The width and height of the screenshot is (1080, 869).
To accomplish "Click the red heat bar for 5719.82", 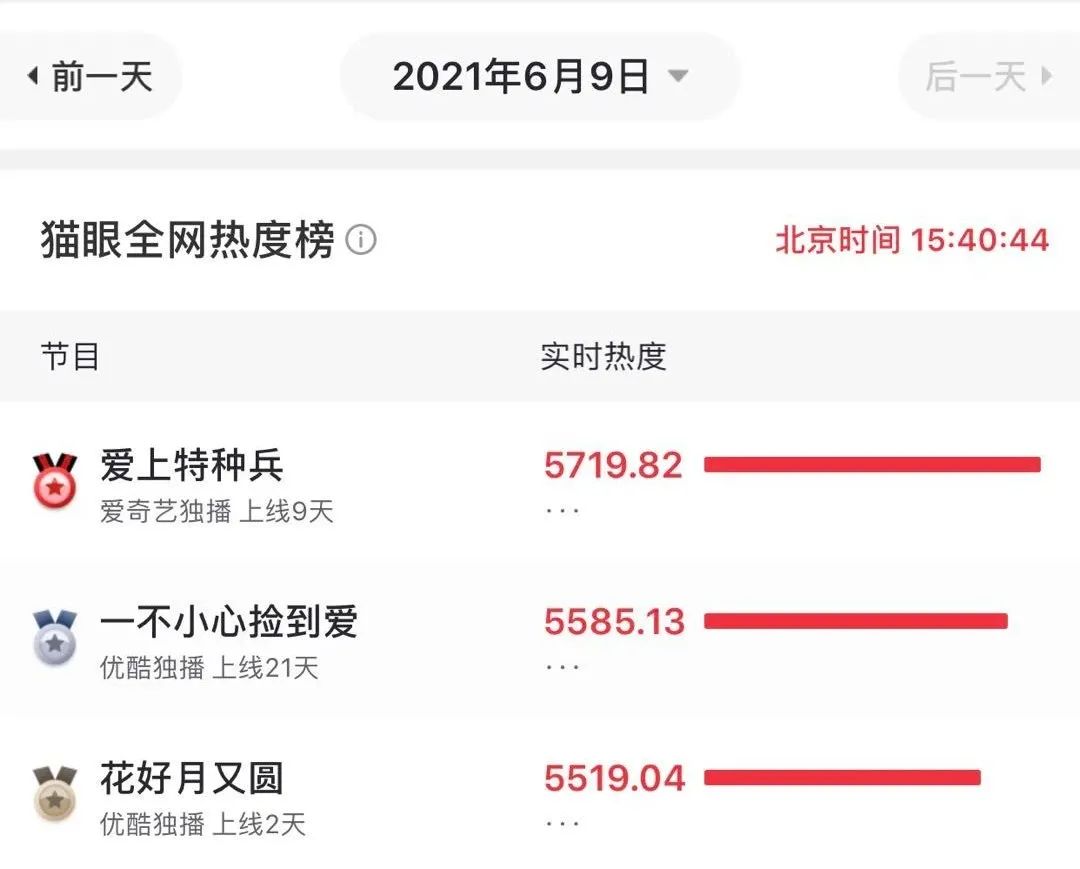I will (x=872, y=465).
